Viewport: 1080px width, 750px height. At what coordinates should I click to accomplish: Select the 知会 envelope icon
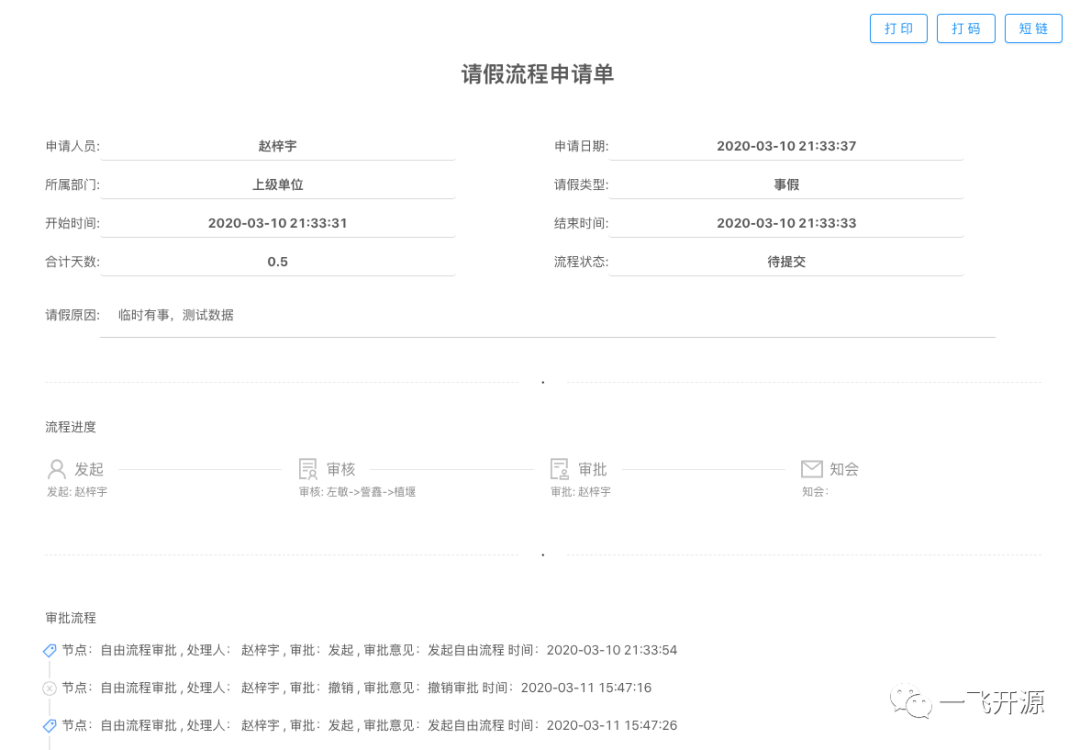tap(811, 469)
